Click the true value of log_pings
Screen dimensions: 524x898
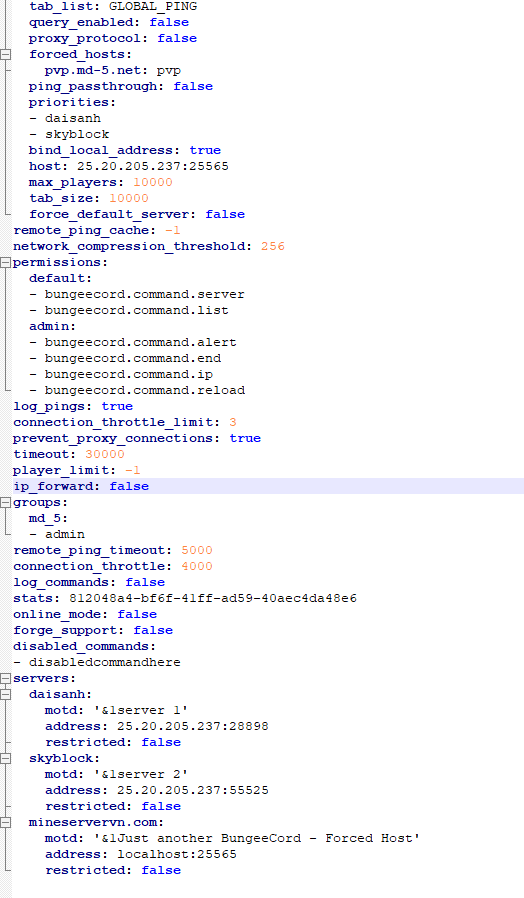(117, 406)
